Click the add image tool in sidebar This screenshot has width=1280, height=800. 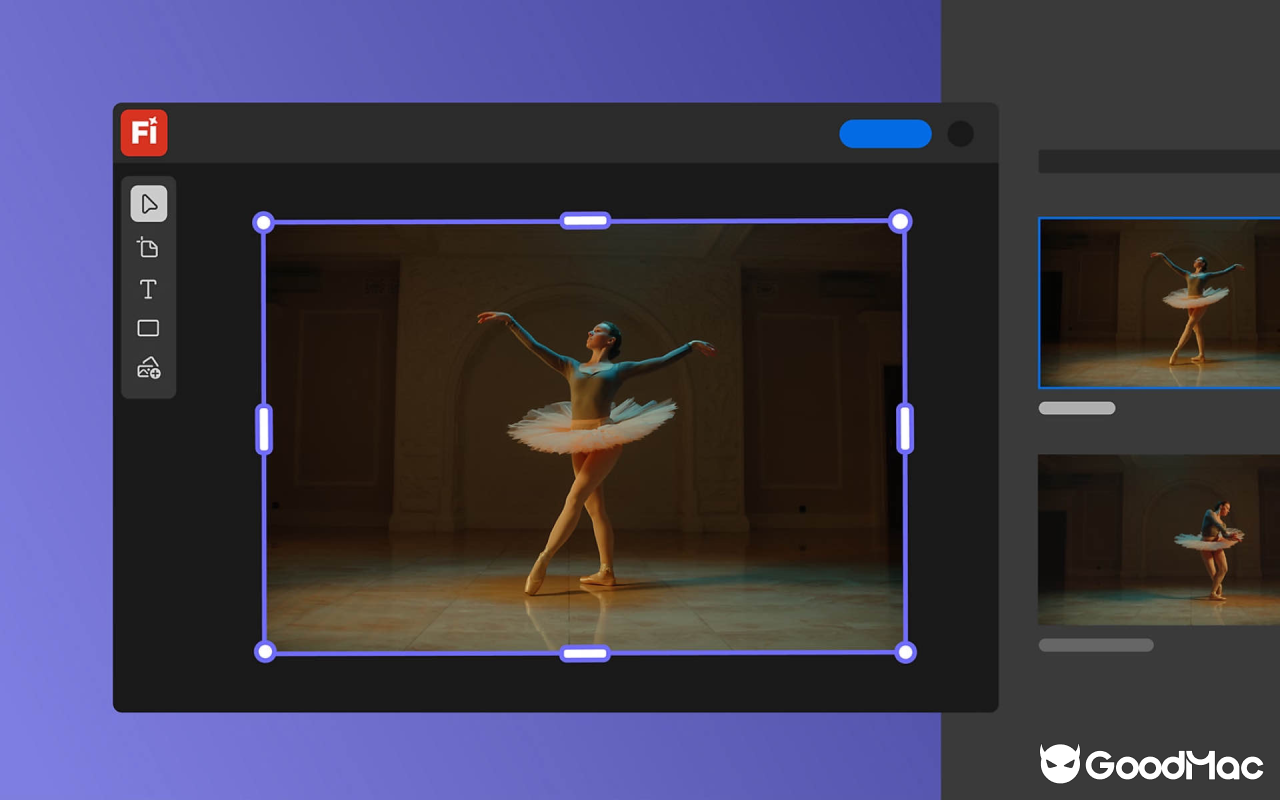click(147, 369)
